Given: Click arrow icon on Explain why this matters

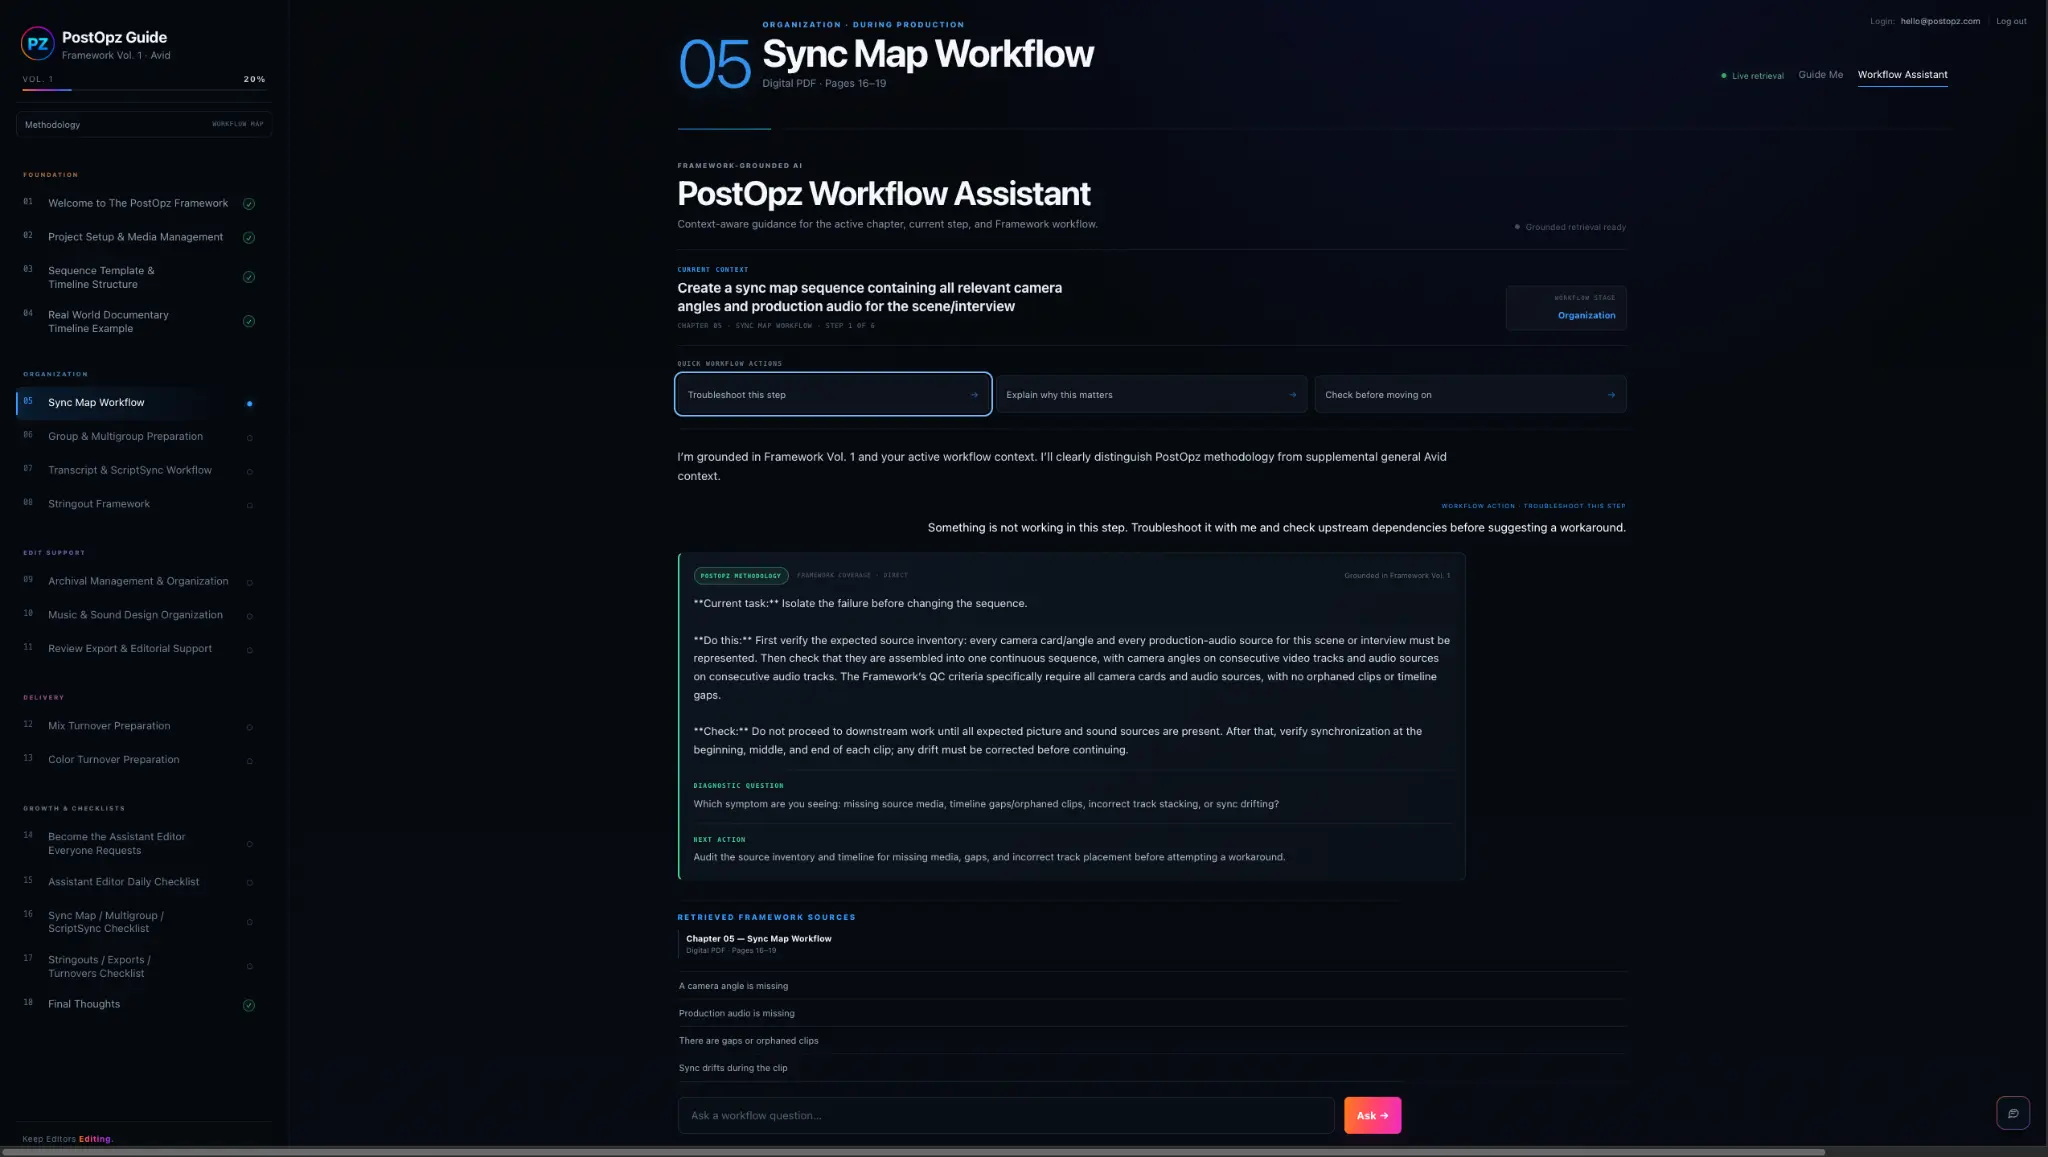Looking at the screenshot, I should [1292, 395].
